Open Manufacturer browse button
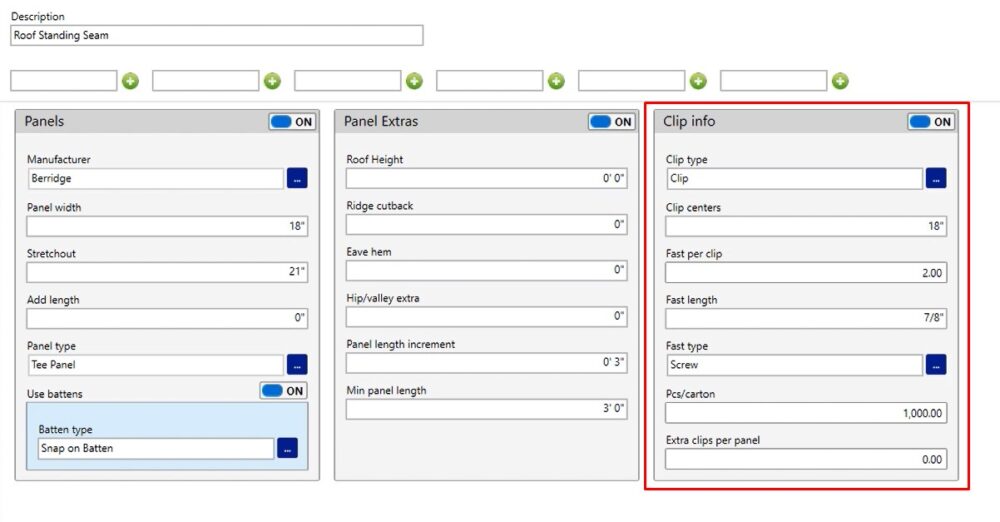The width and height of the screenshot is (1000, 522). coord(297,178)
